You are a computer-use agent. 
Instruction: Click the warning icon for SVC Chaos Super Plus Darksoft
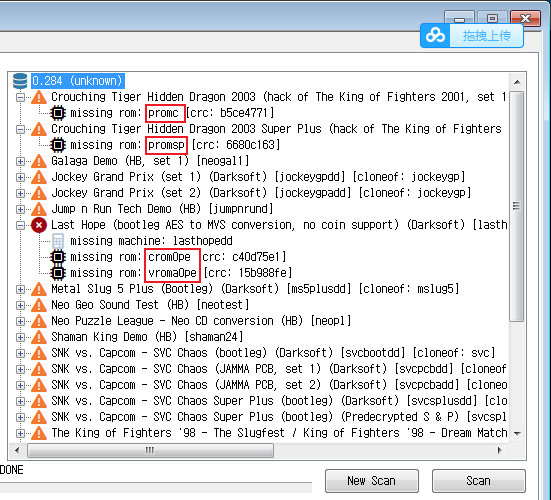pos(39,401)
